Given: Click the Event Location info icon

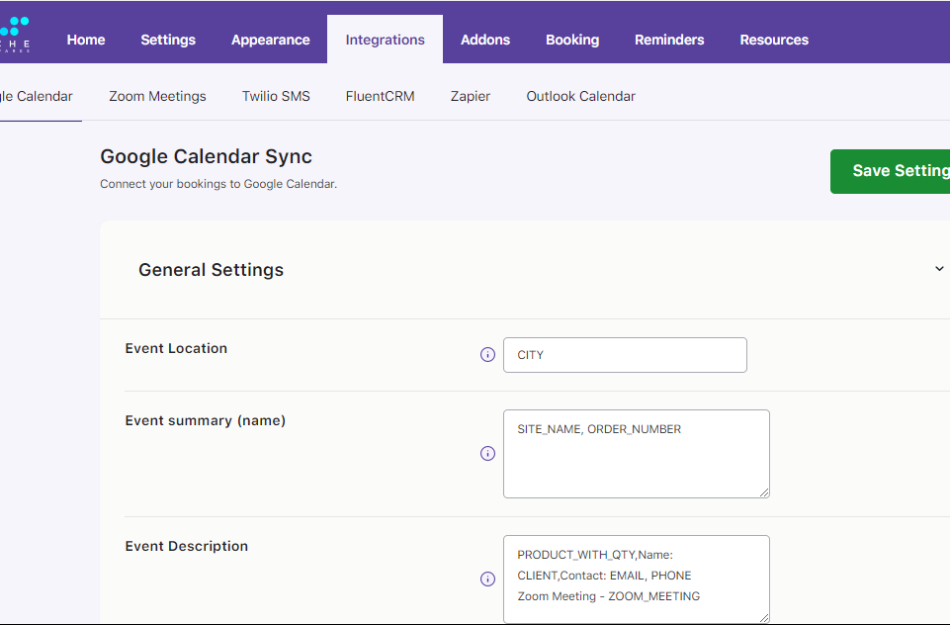Looking at the screenshot, I should click(x=487, y=355).
